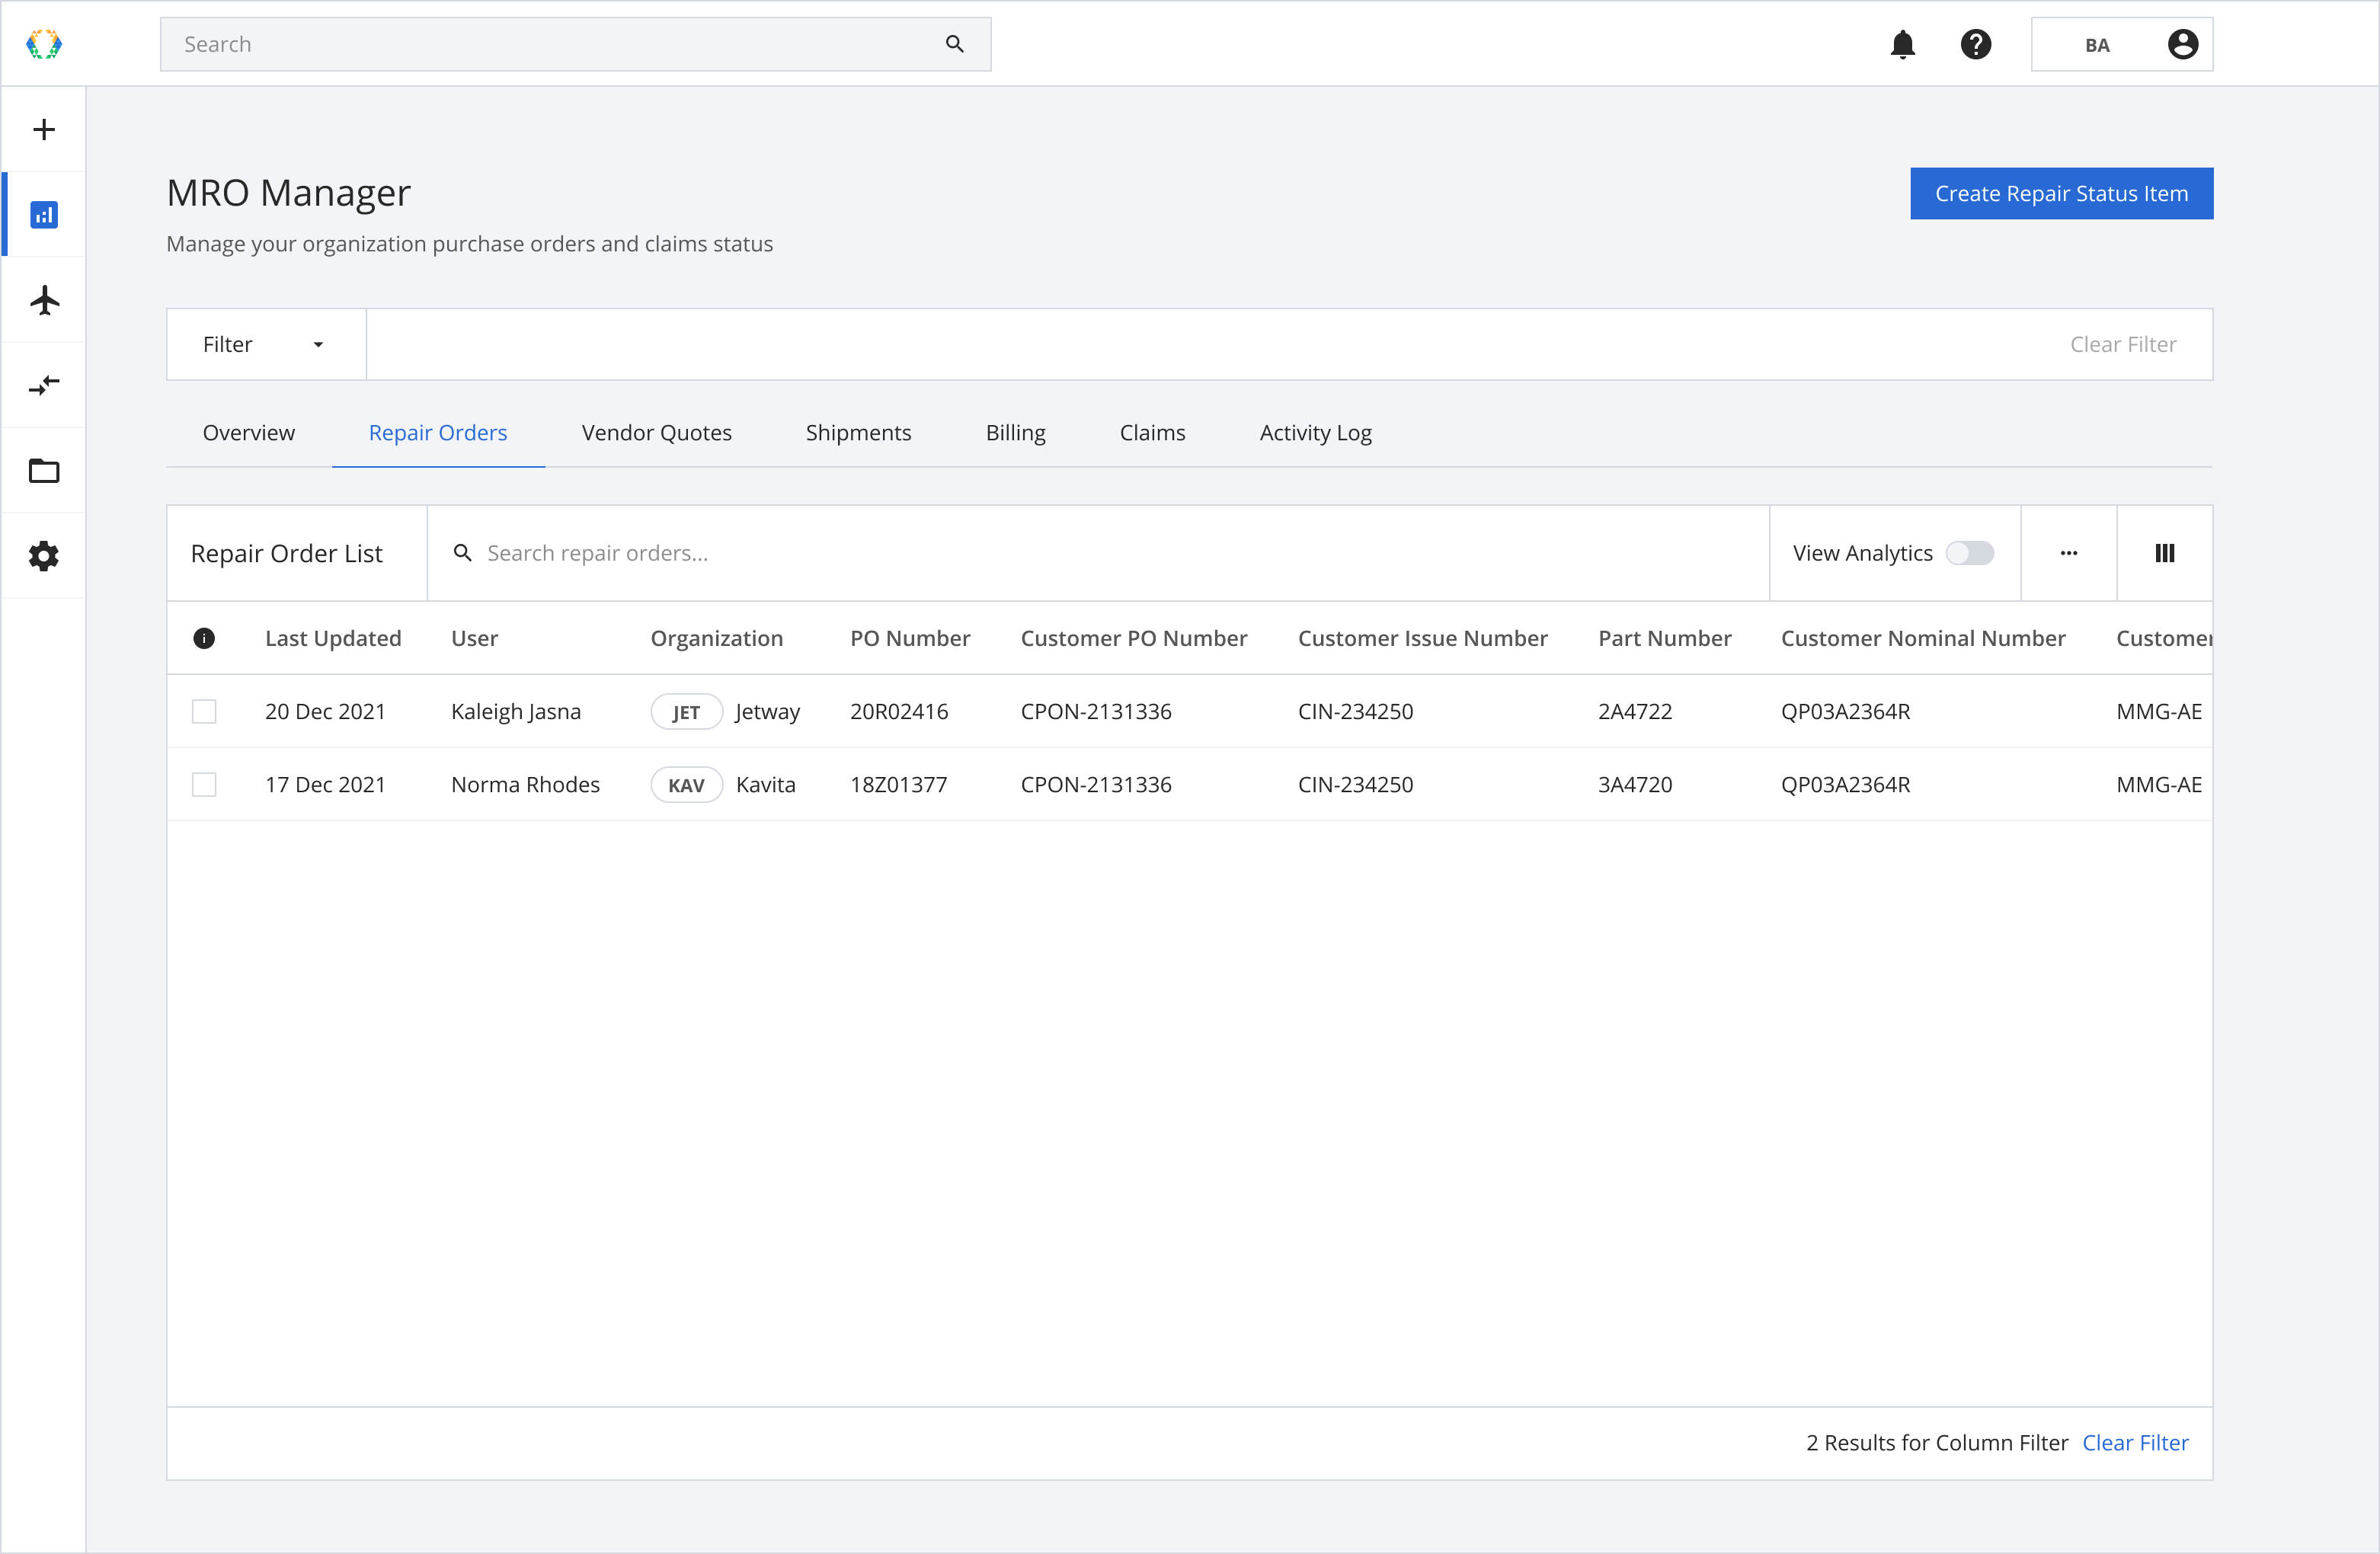Open notifications bell
Image resolution: width=2380 pixels, height=1554 pixels.
[1903, 44]
